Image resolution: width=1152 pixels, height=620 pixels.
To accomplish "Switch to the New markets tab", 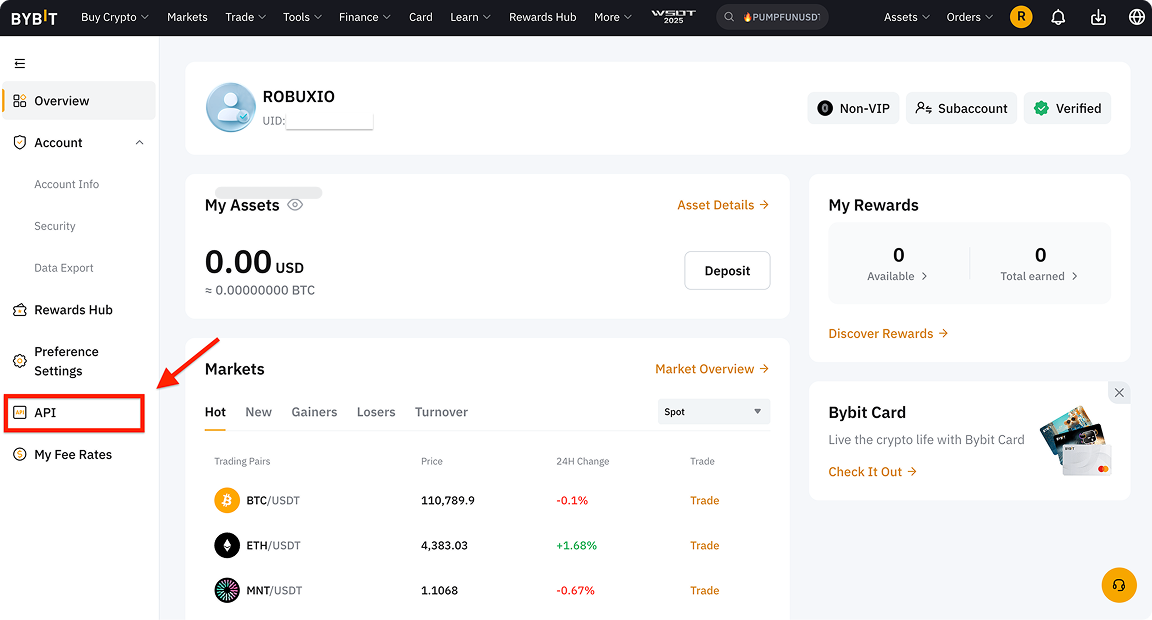I will tap(259, 412).
